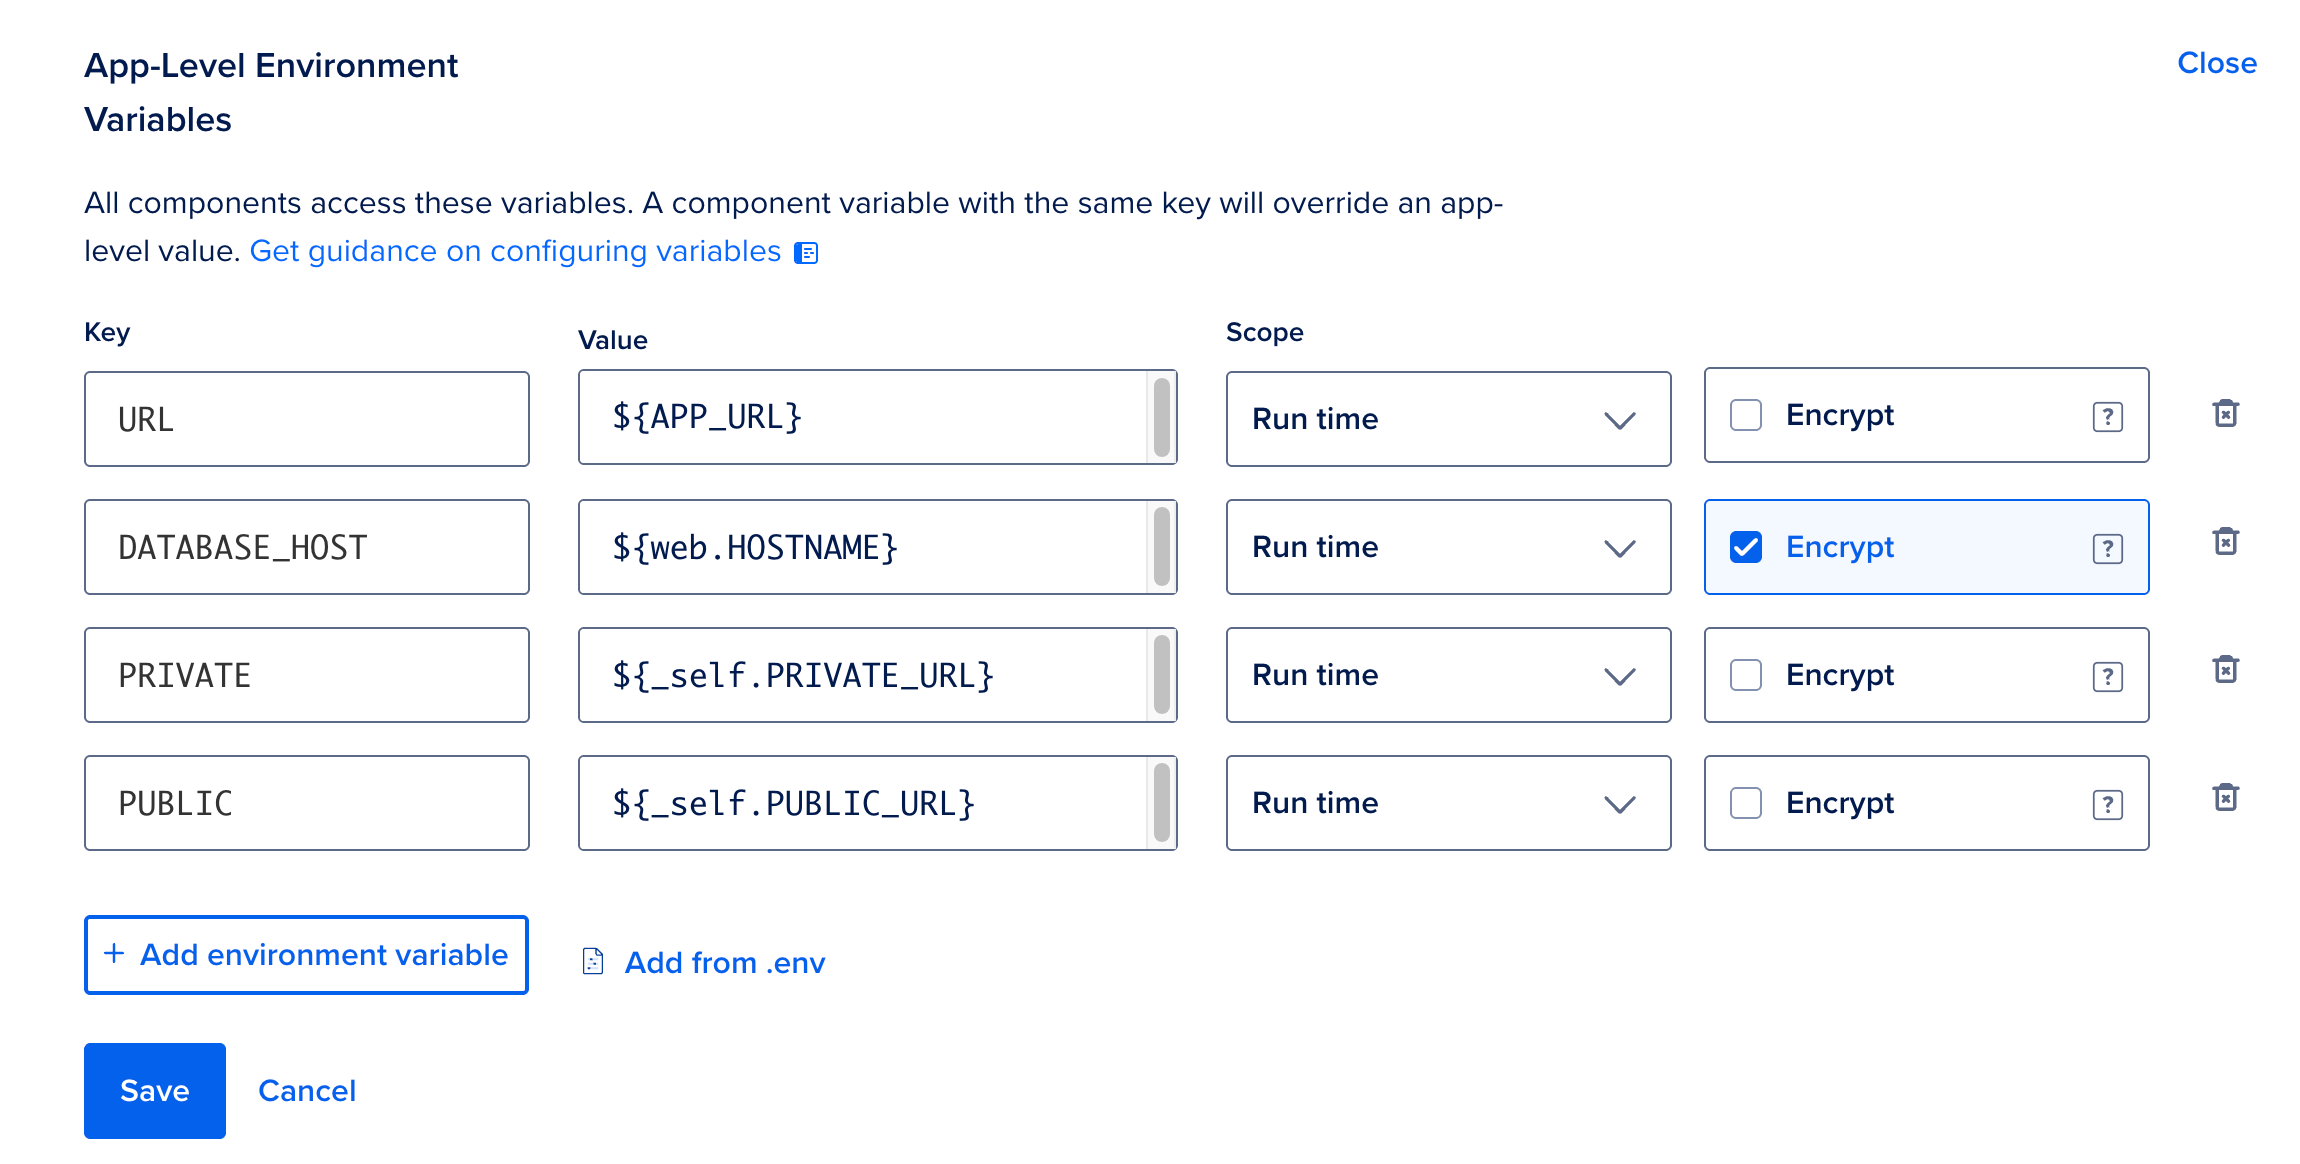Viewport: 2300px width, 1164px height.
Task: Uncheck Encrypt for DATABASE_HOST
Action: coord(1746,547)
